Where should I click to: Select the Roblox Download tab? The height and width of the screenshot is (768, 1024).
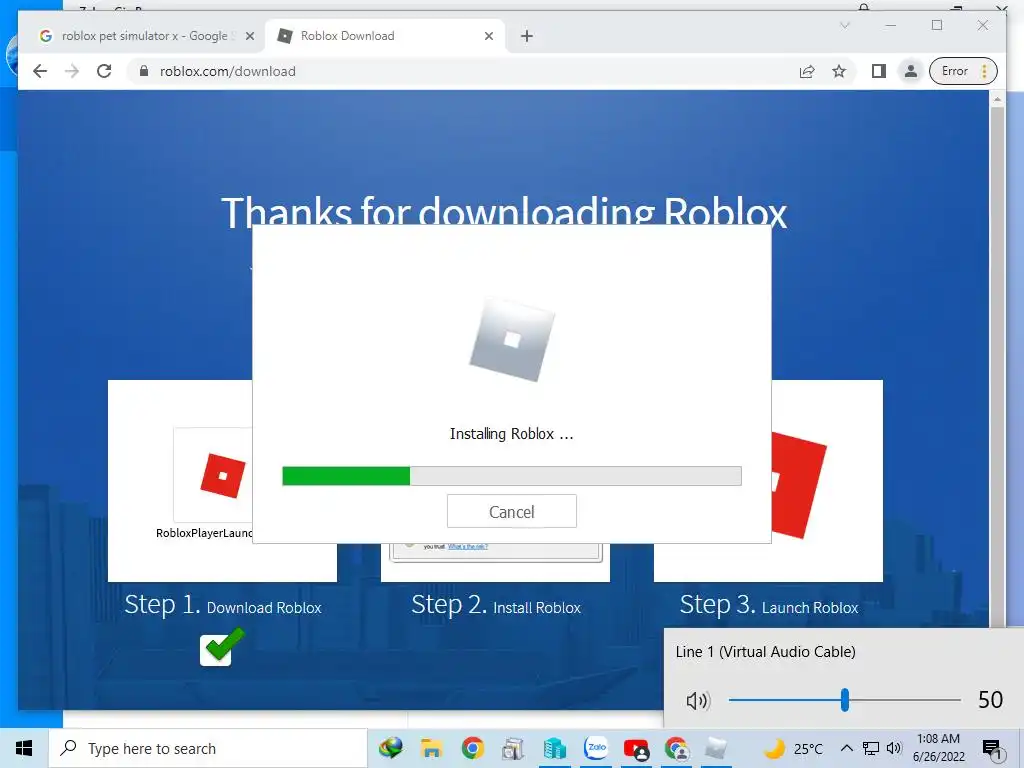tap(385, 36)
